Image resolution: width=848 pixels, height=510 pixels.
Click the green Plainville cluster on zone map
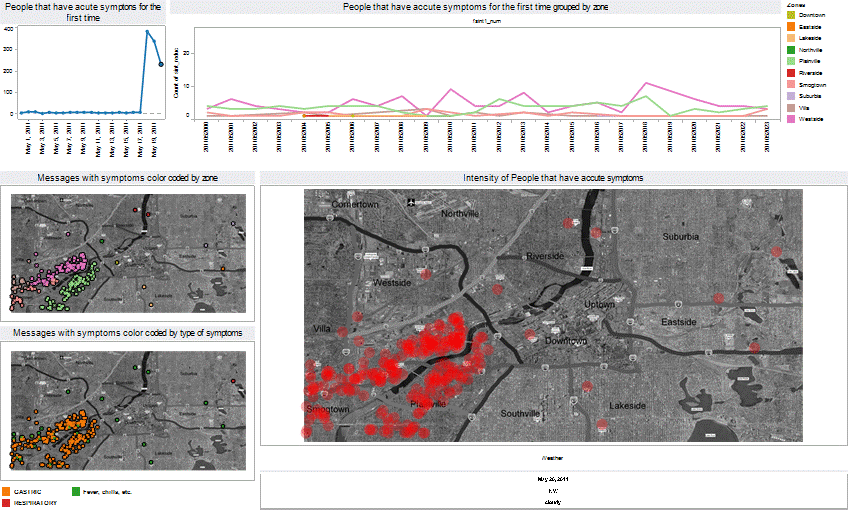pyautogui.click(x=80, y=282)
